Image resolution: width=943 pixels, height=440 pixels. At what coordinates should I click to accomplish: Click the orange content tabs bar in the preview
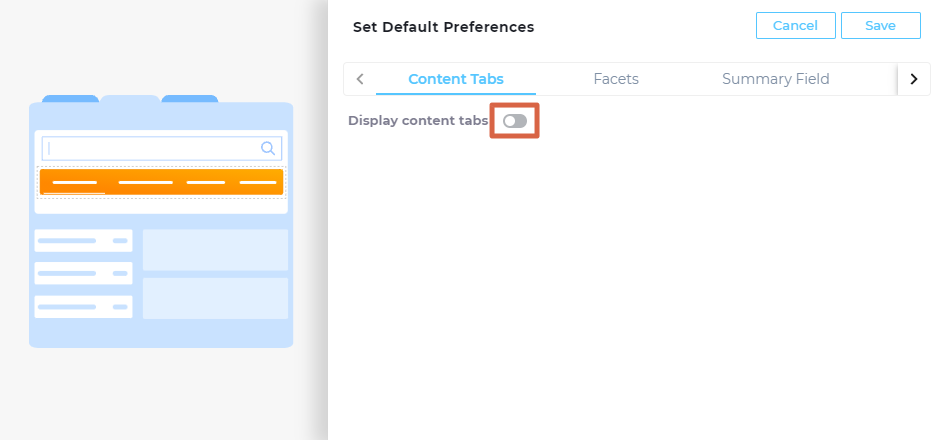click(161, 182)
